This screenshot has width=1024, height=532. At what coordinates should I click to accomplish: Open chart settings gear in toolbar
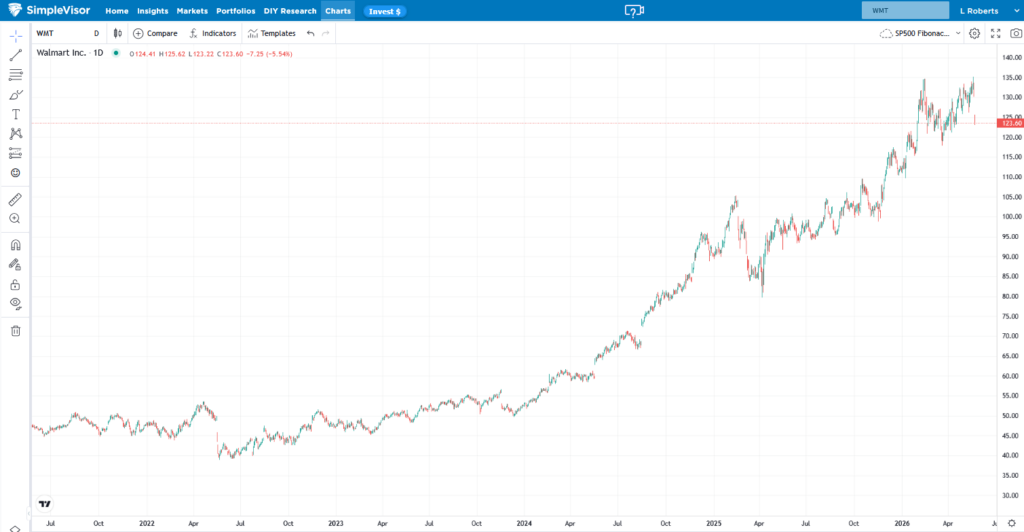974,33
